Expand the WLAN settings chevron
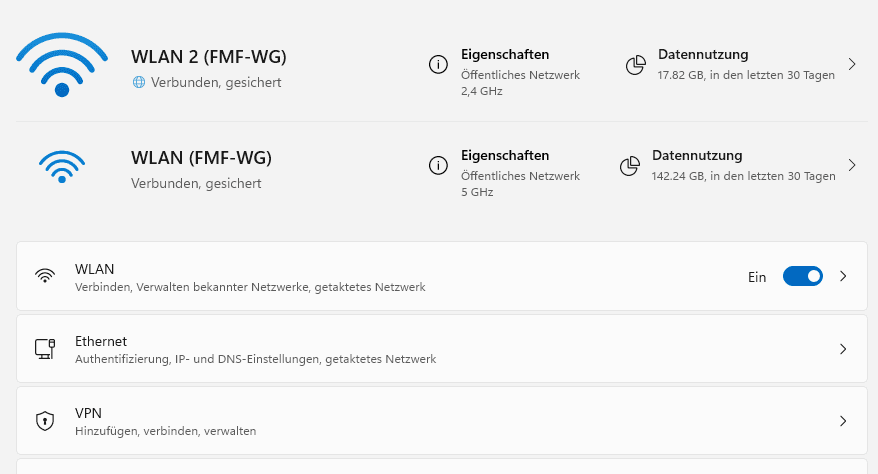 click(843, 276)
